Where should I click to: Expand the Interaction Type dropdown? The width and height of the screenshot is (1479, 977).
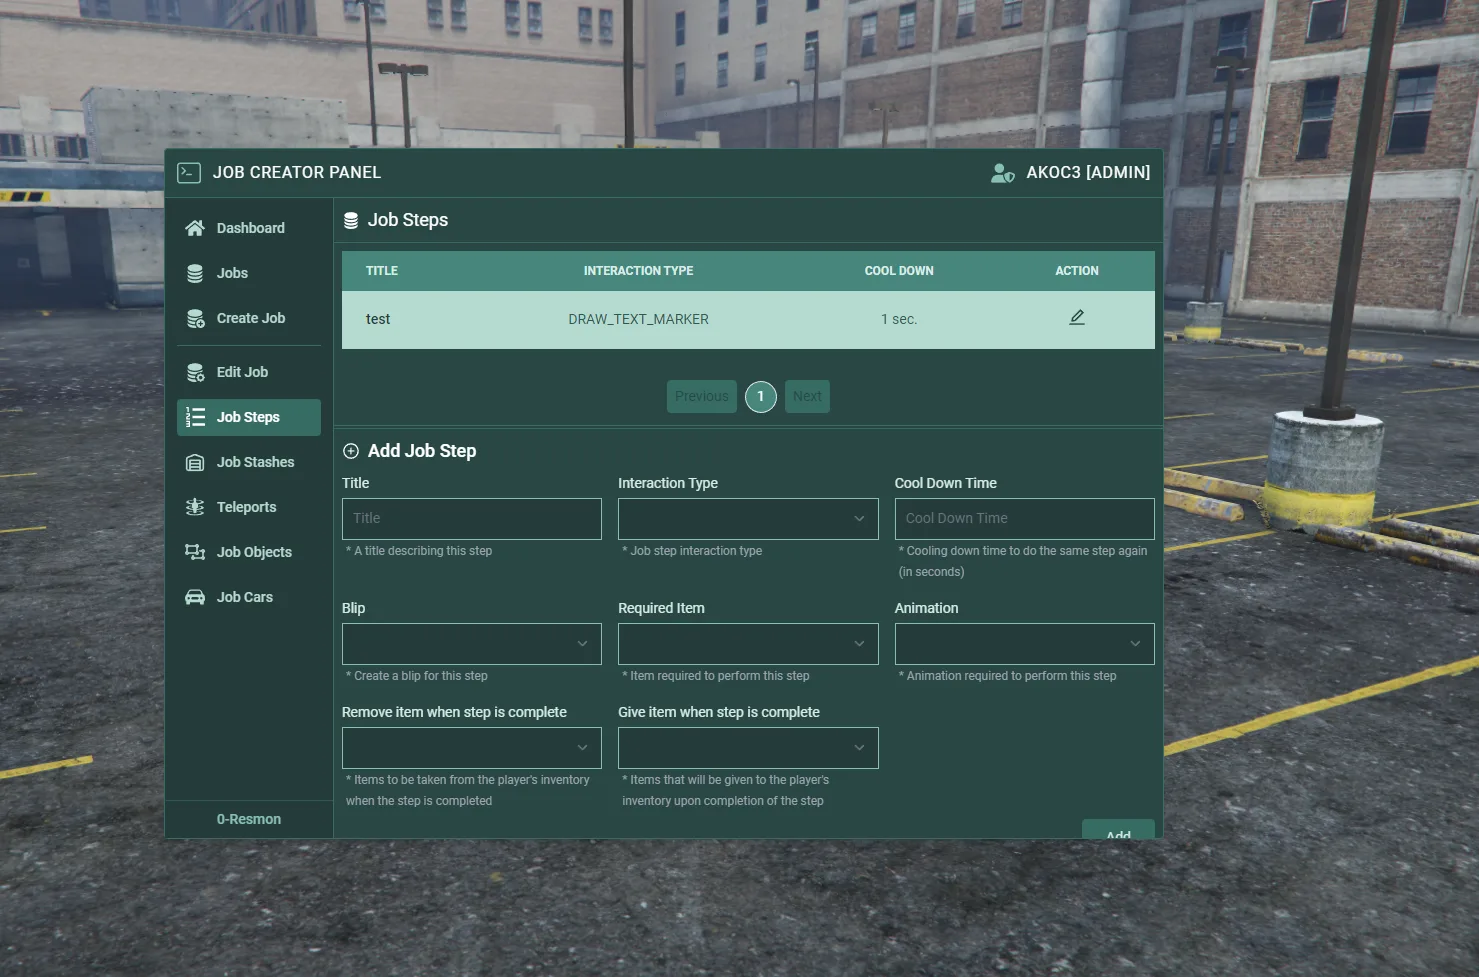click(x=748, y=519)
